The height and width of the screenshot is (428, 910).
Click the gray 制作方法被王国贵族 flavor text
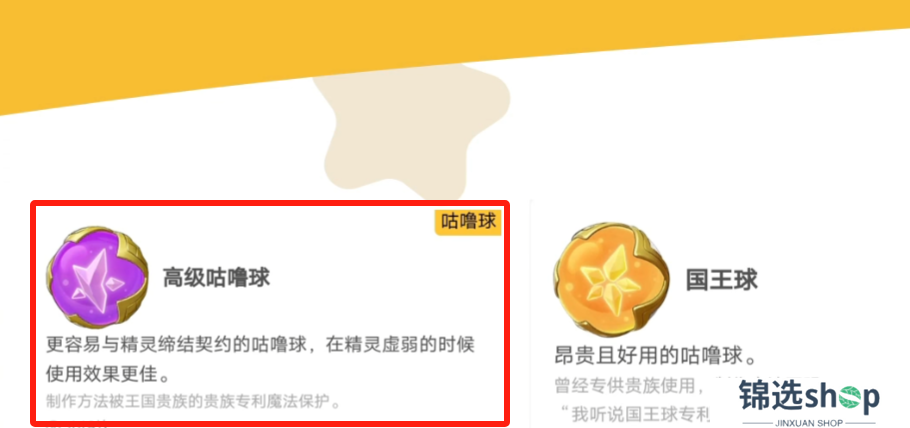pyautogui.click(x=193, y=401)
